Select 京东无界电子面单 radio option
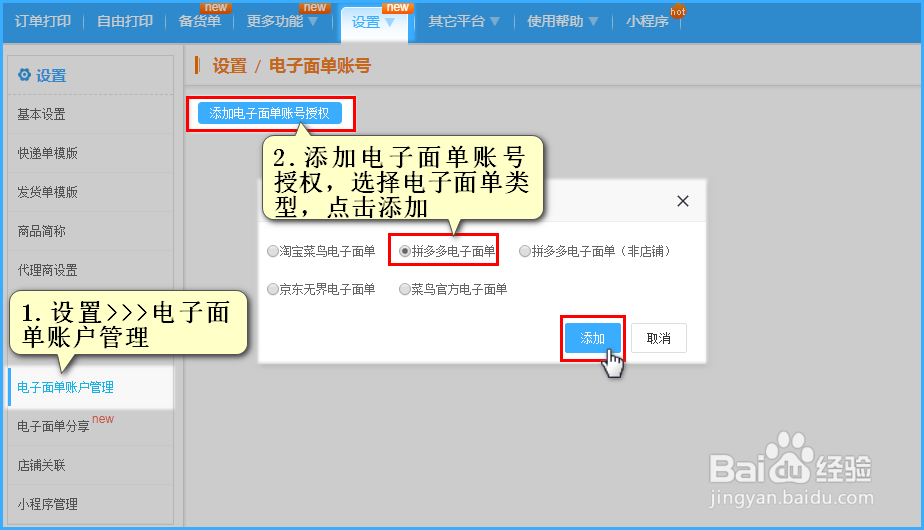The image size is (924, 530). tap(272, 289)
